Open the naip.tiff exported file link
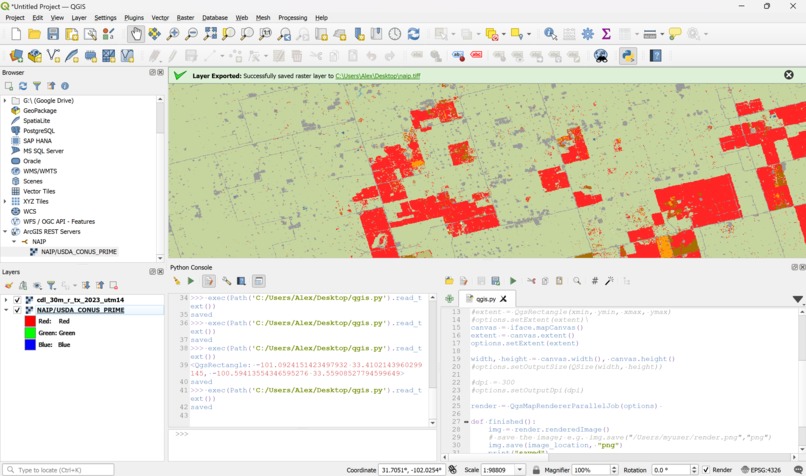The image size is (806, 476). 378,76
